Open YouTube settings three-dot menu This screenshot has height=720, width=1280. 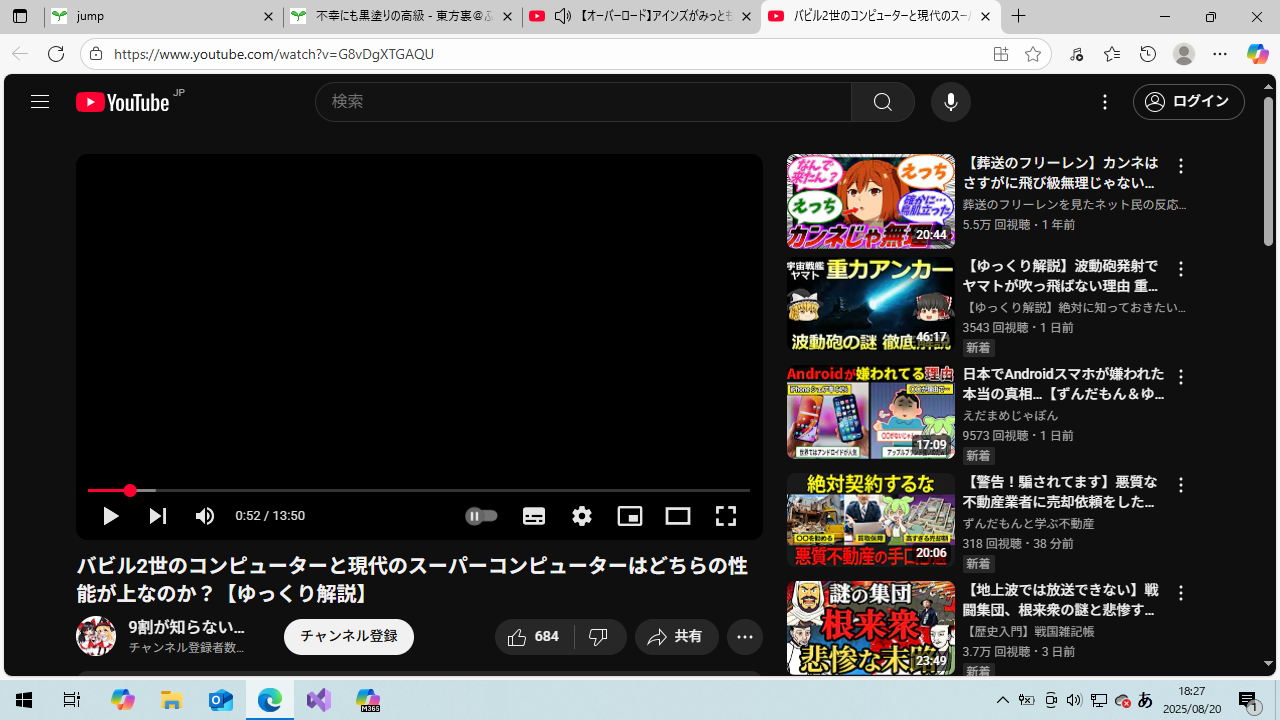(1105, 102)
